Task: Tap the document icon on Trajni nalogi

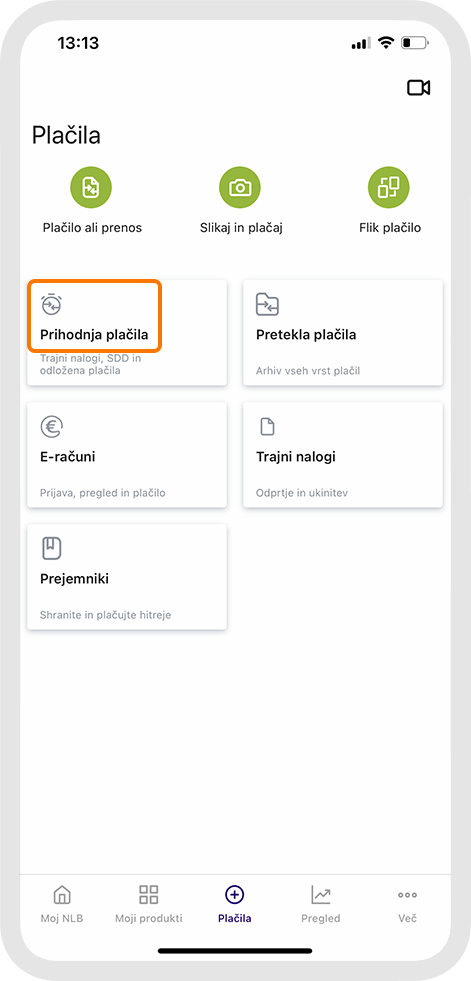Action: point(267,427)
